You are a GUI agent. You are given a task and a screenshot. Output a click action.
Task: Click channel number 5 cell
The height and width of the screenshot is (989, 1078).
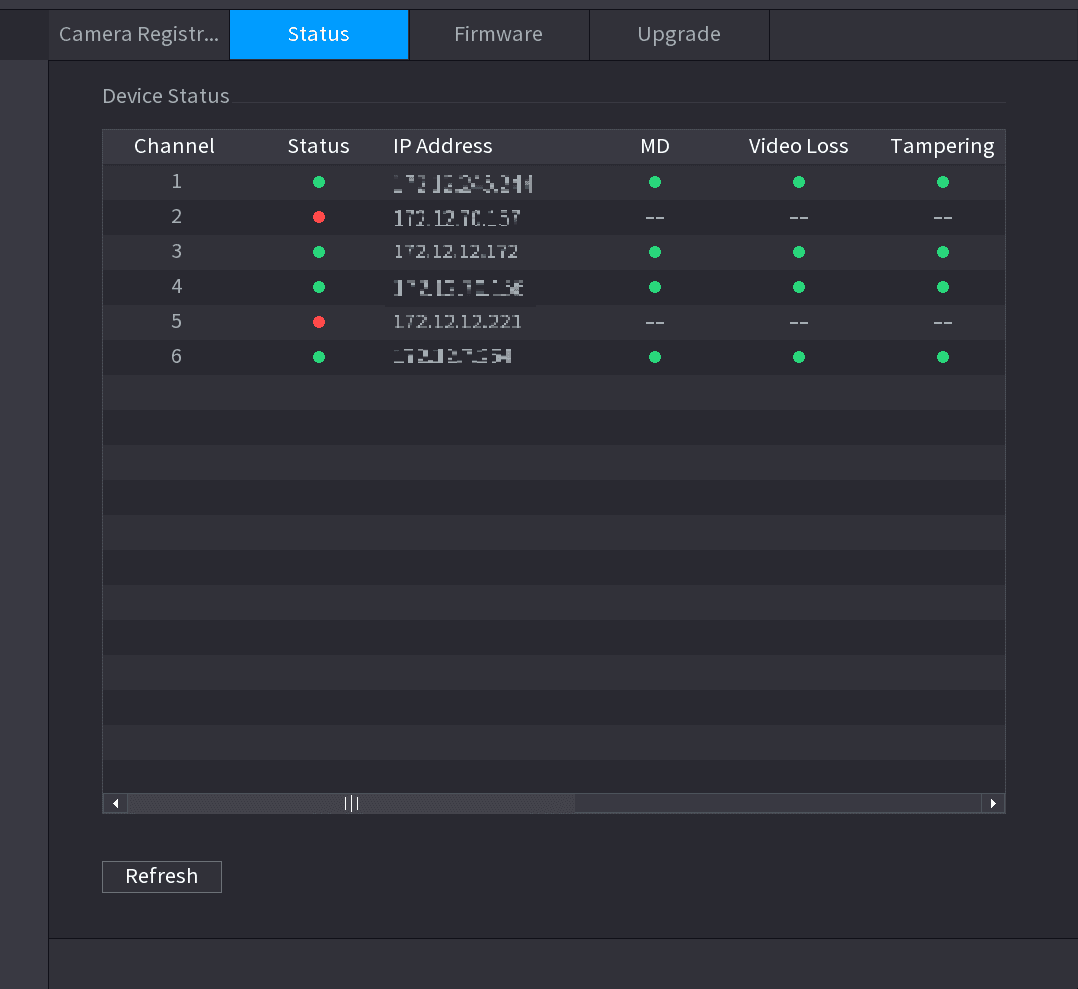(x=177, y=321)
